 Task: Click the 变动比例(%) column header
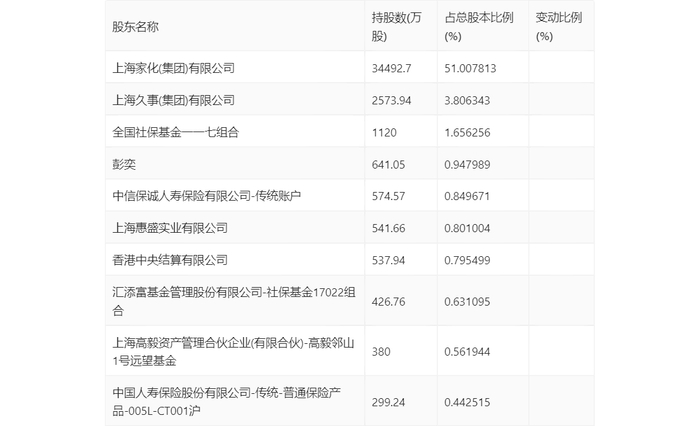click(x=559, y=27)
